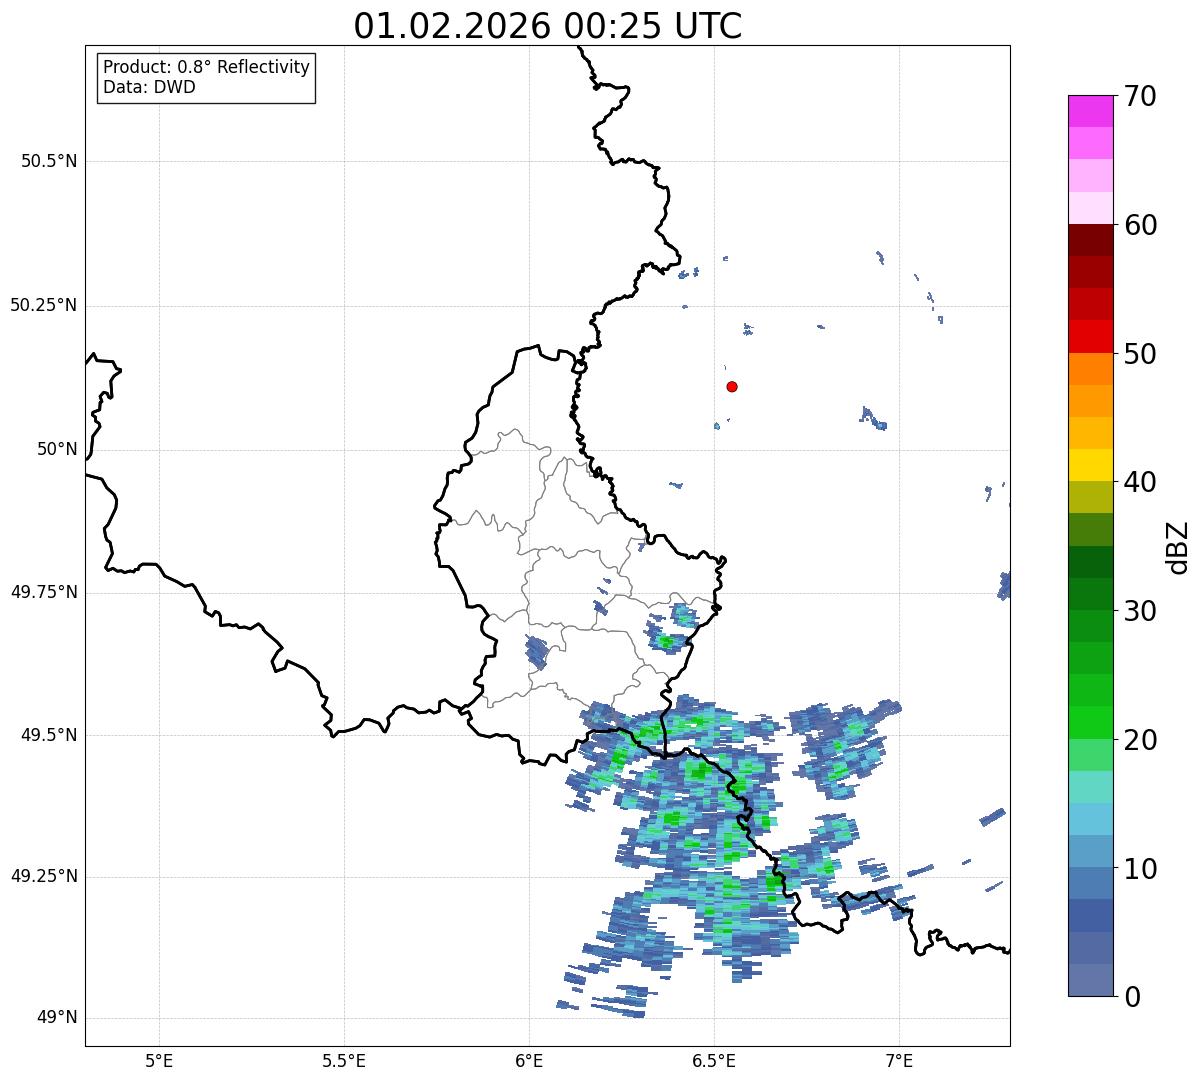Click the 7°E longitude label

point(900,1060)
